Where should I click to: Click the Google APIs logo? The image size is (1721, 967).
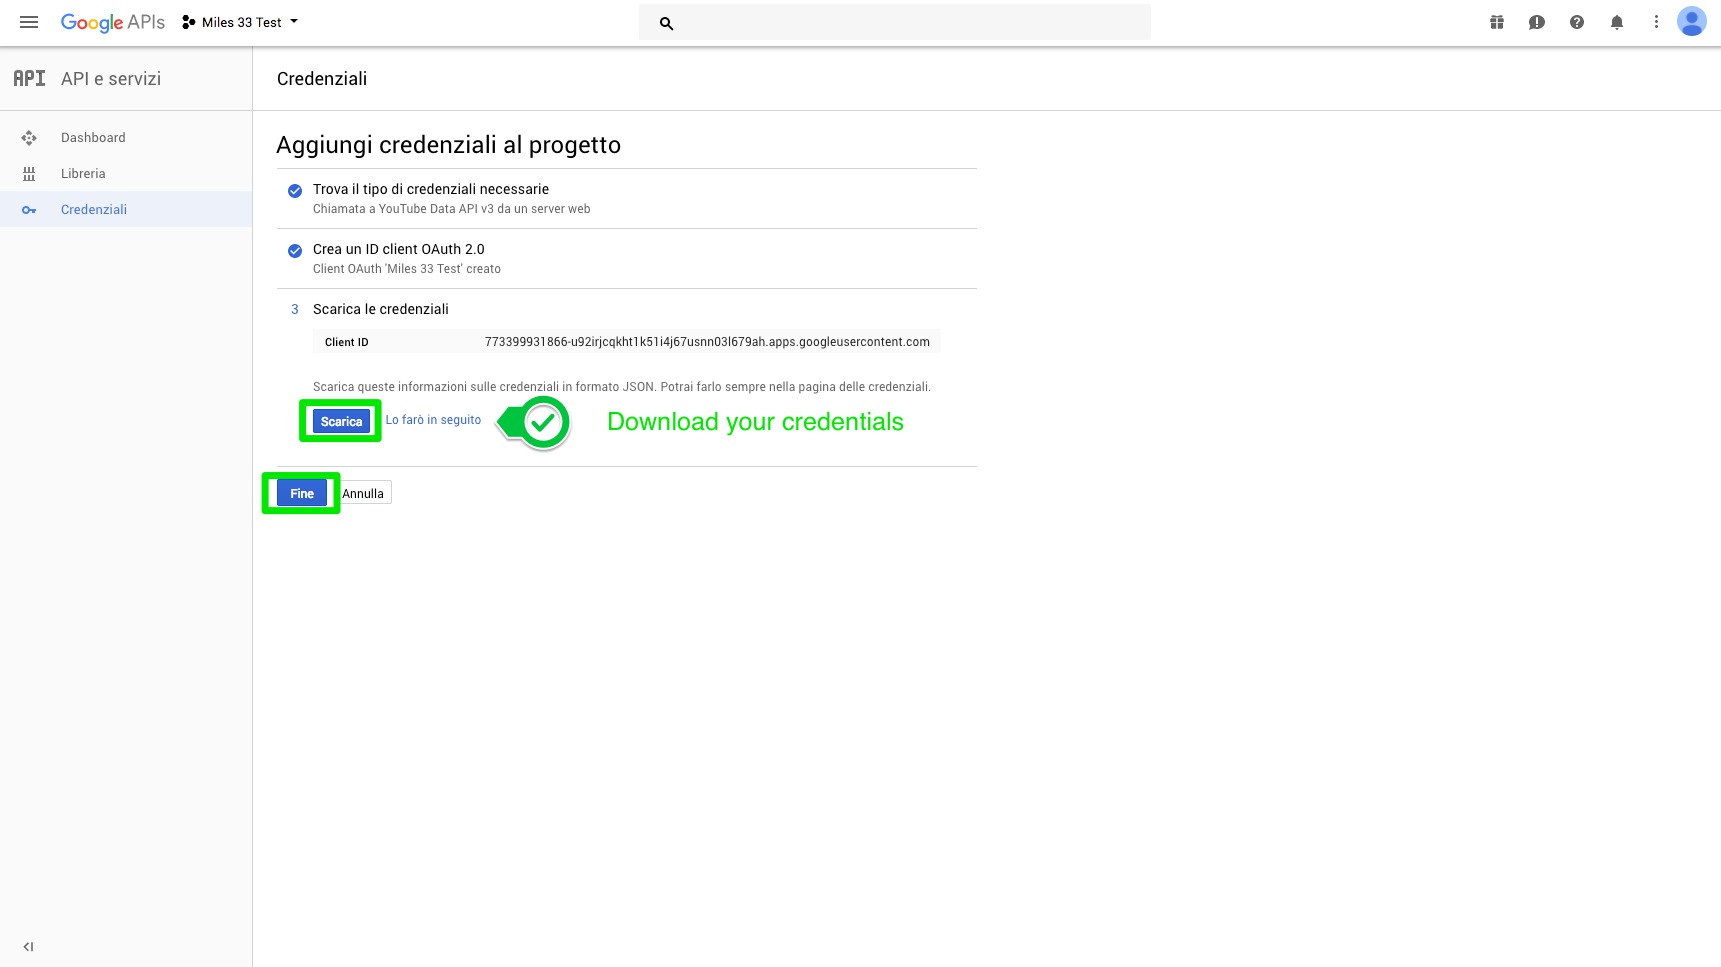pos(112,22)
